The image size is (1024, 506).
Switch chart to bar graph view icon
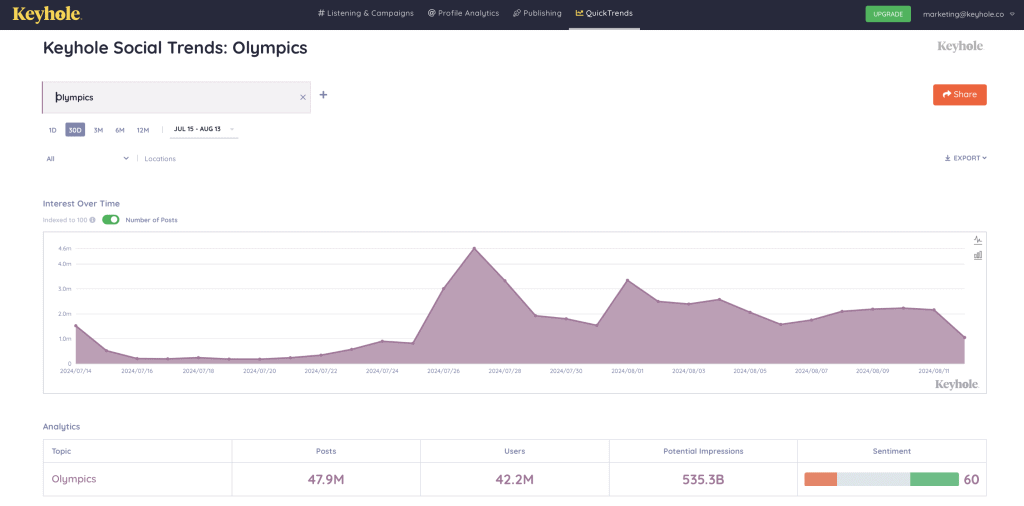pyautogui.click(x=978, y=255)
